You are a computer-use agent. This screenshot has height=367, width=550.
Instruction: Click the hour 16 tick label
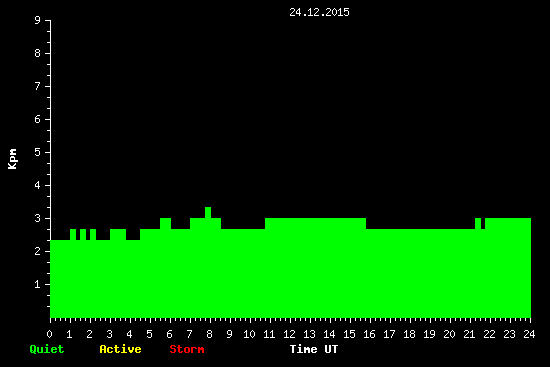pos(369,334)
